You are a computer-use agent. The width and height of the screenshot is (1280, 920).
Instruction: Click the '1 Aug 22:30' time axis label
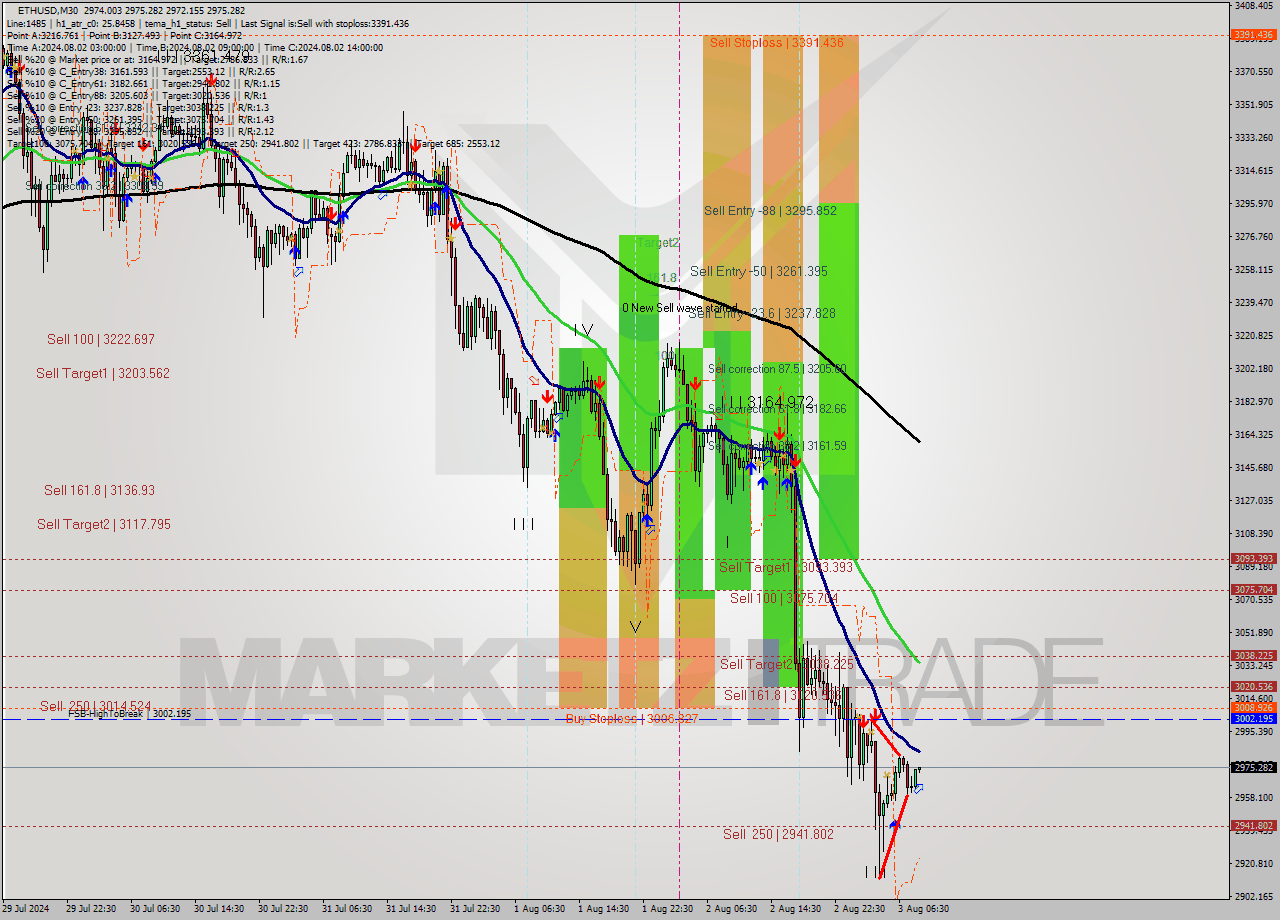(666, 909)
